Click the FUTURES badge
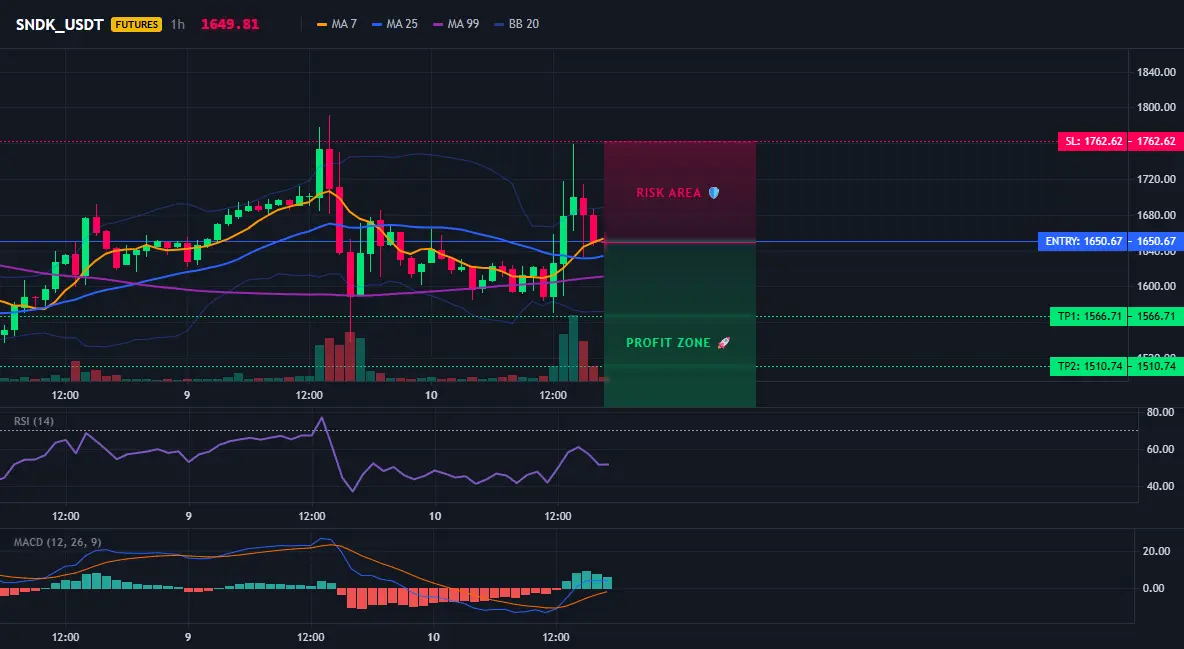Screen dimensions: 1184x649 click(x=136, y=24)
